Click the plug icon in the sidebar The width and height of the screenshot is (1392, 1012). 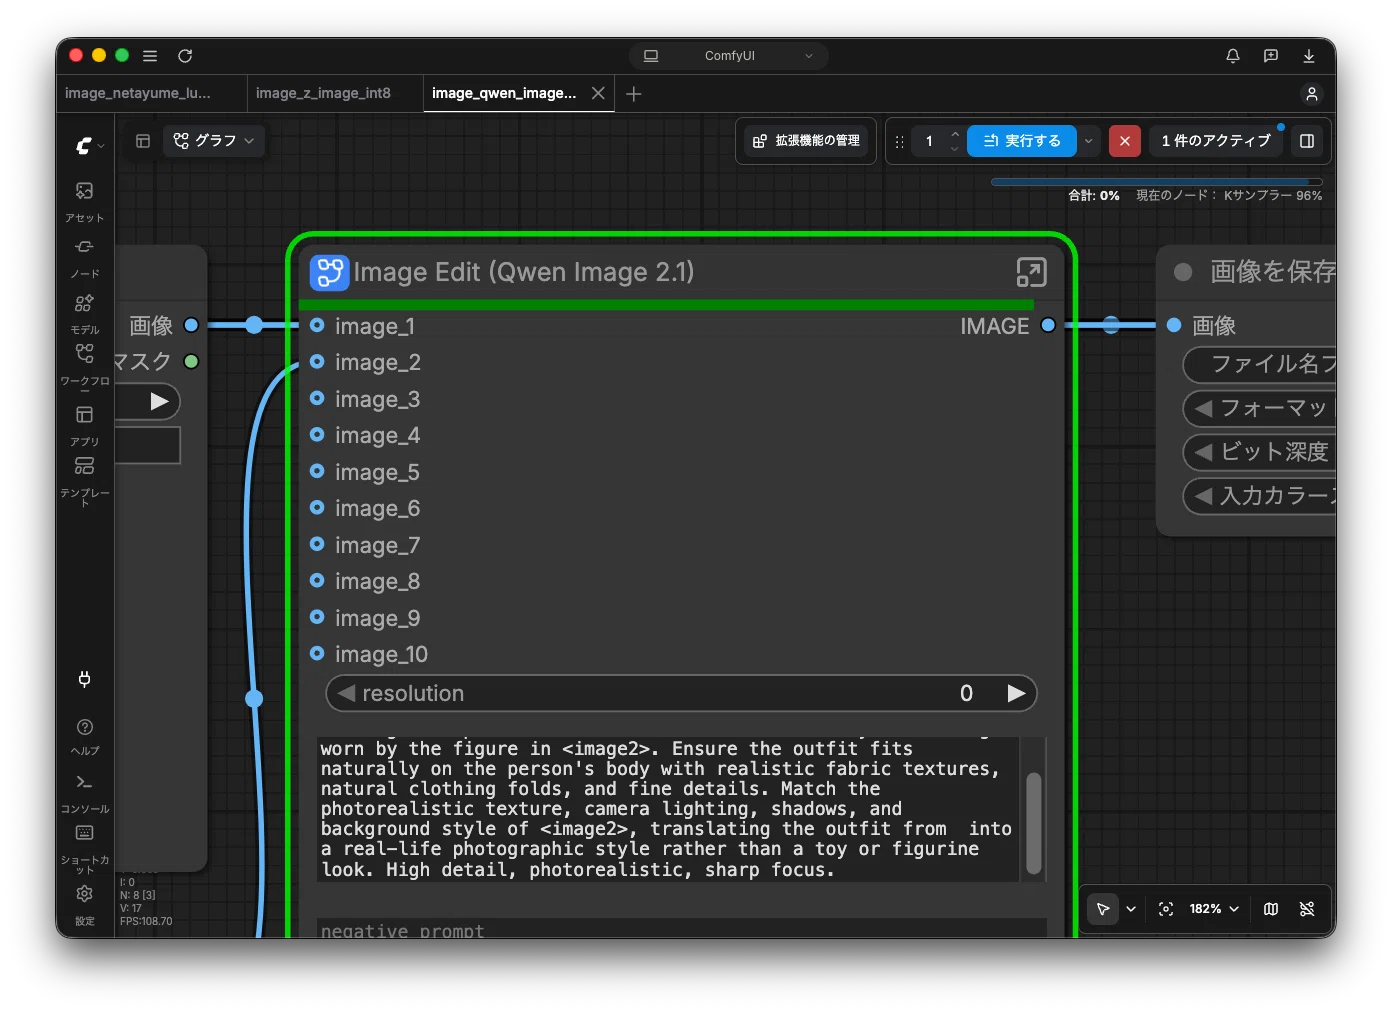tap(85, 680)
